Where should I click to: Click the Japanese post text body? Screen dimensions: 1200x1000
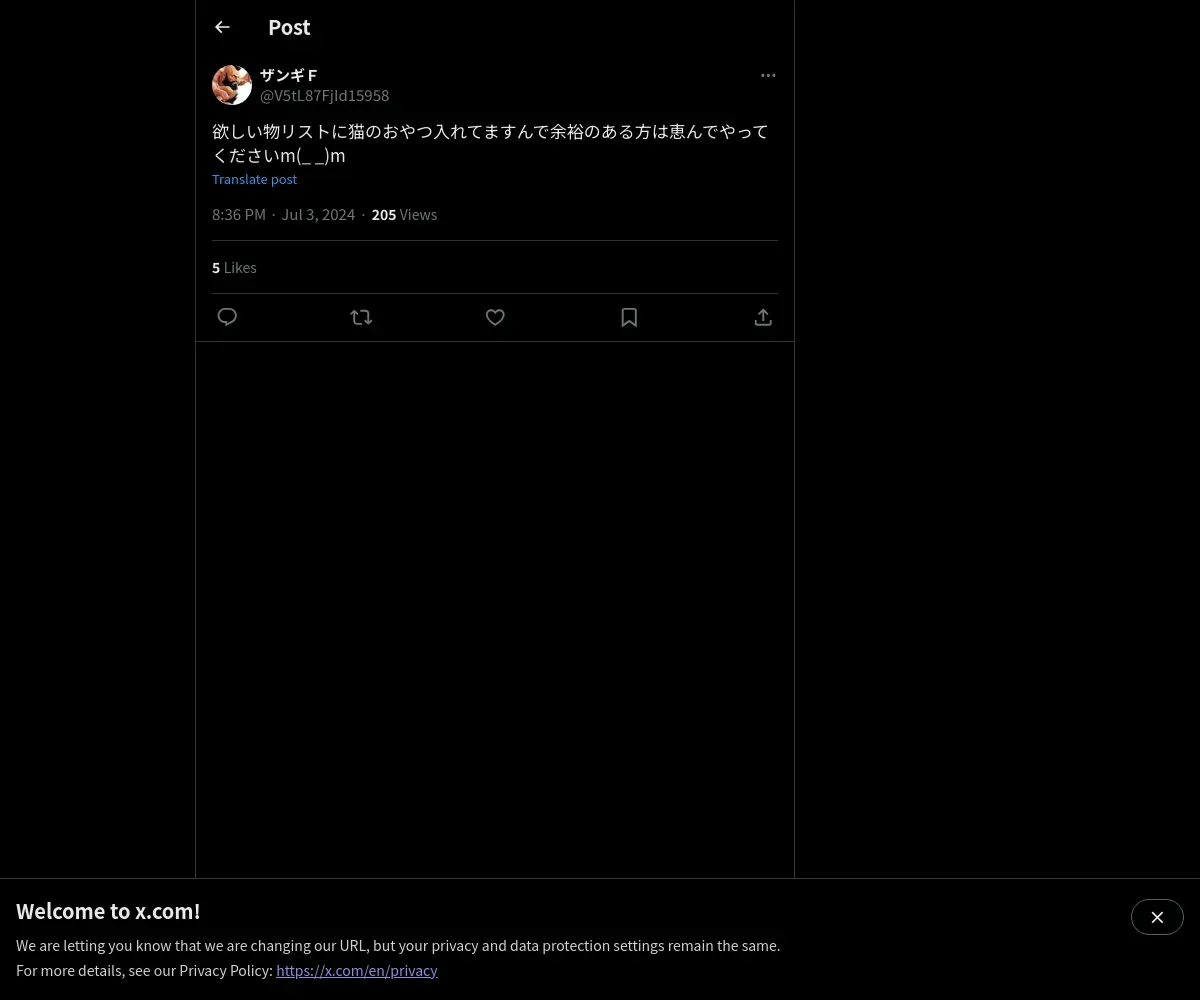[x=490, y=143]
